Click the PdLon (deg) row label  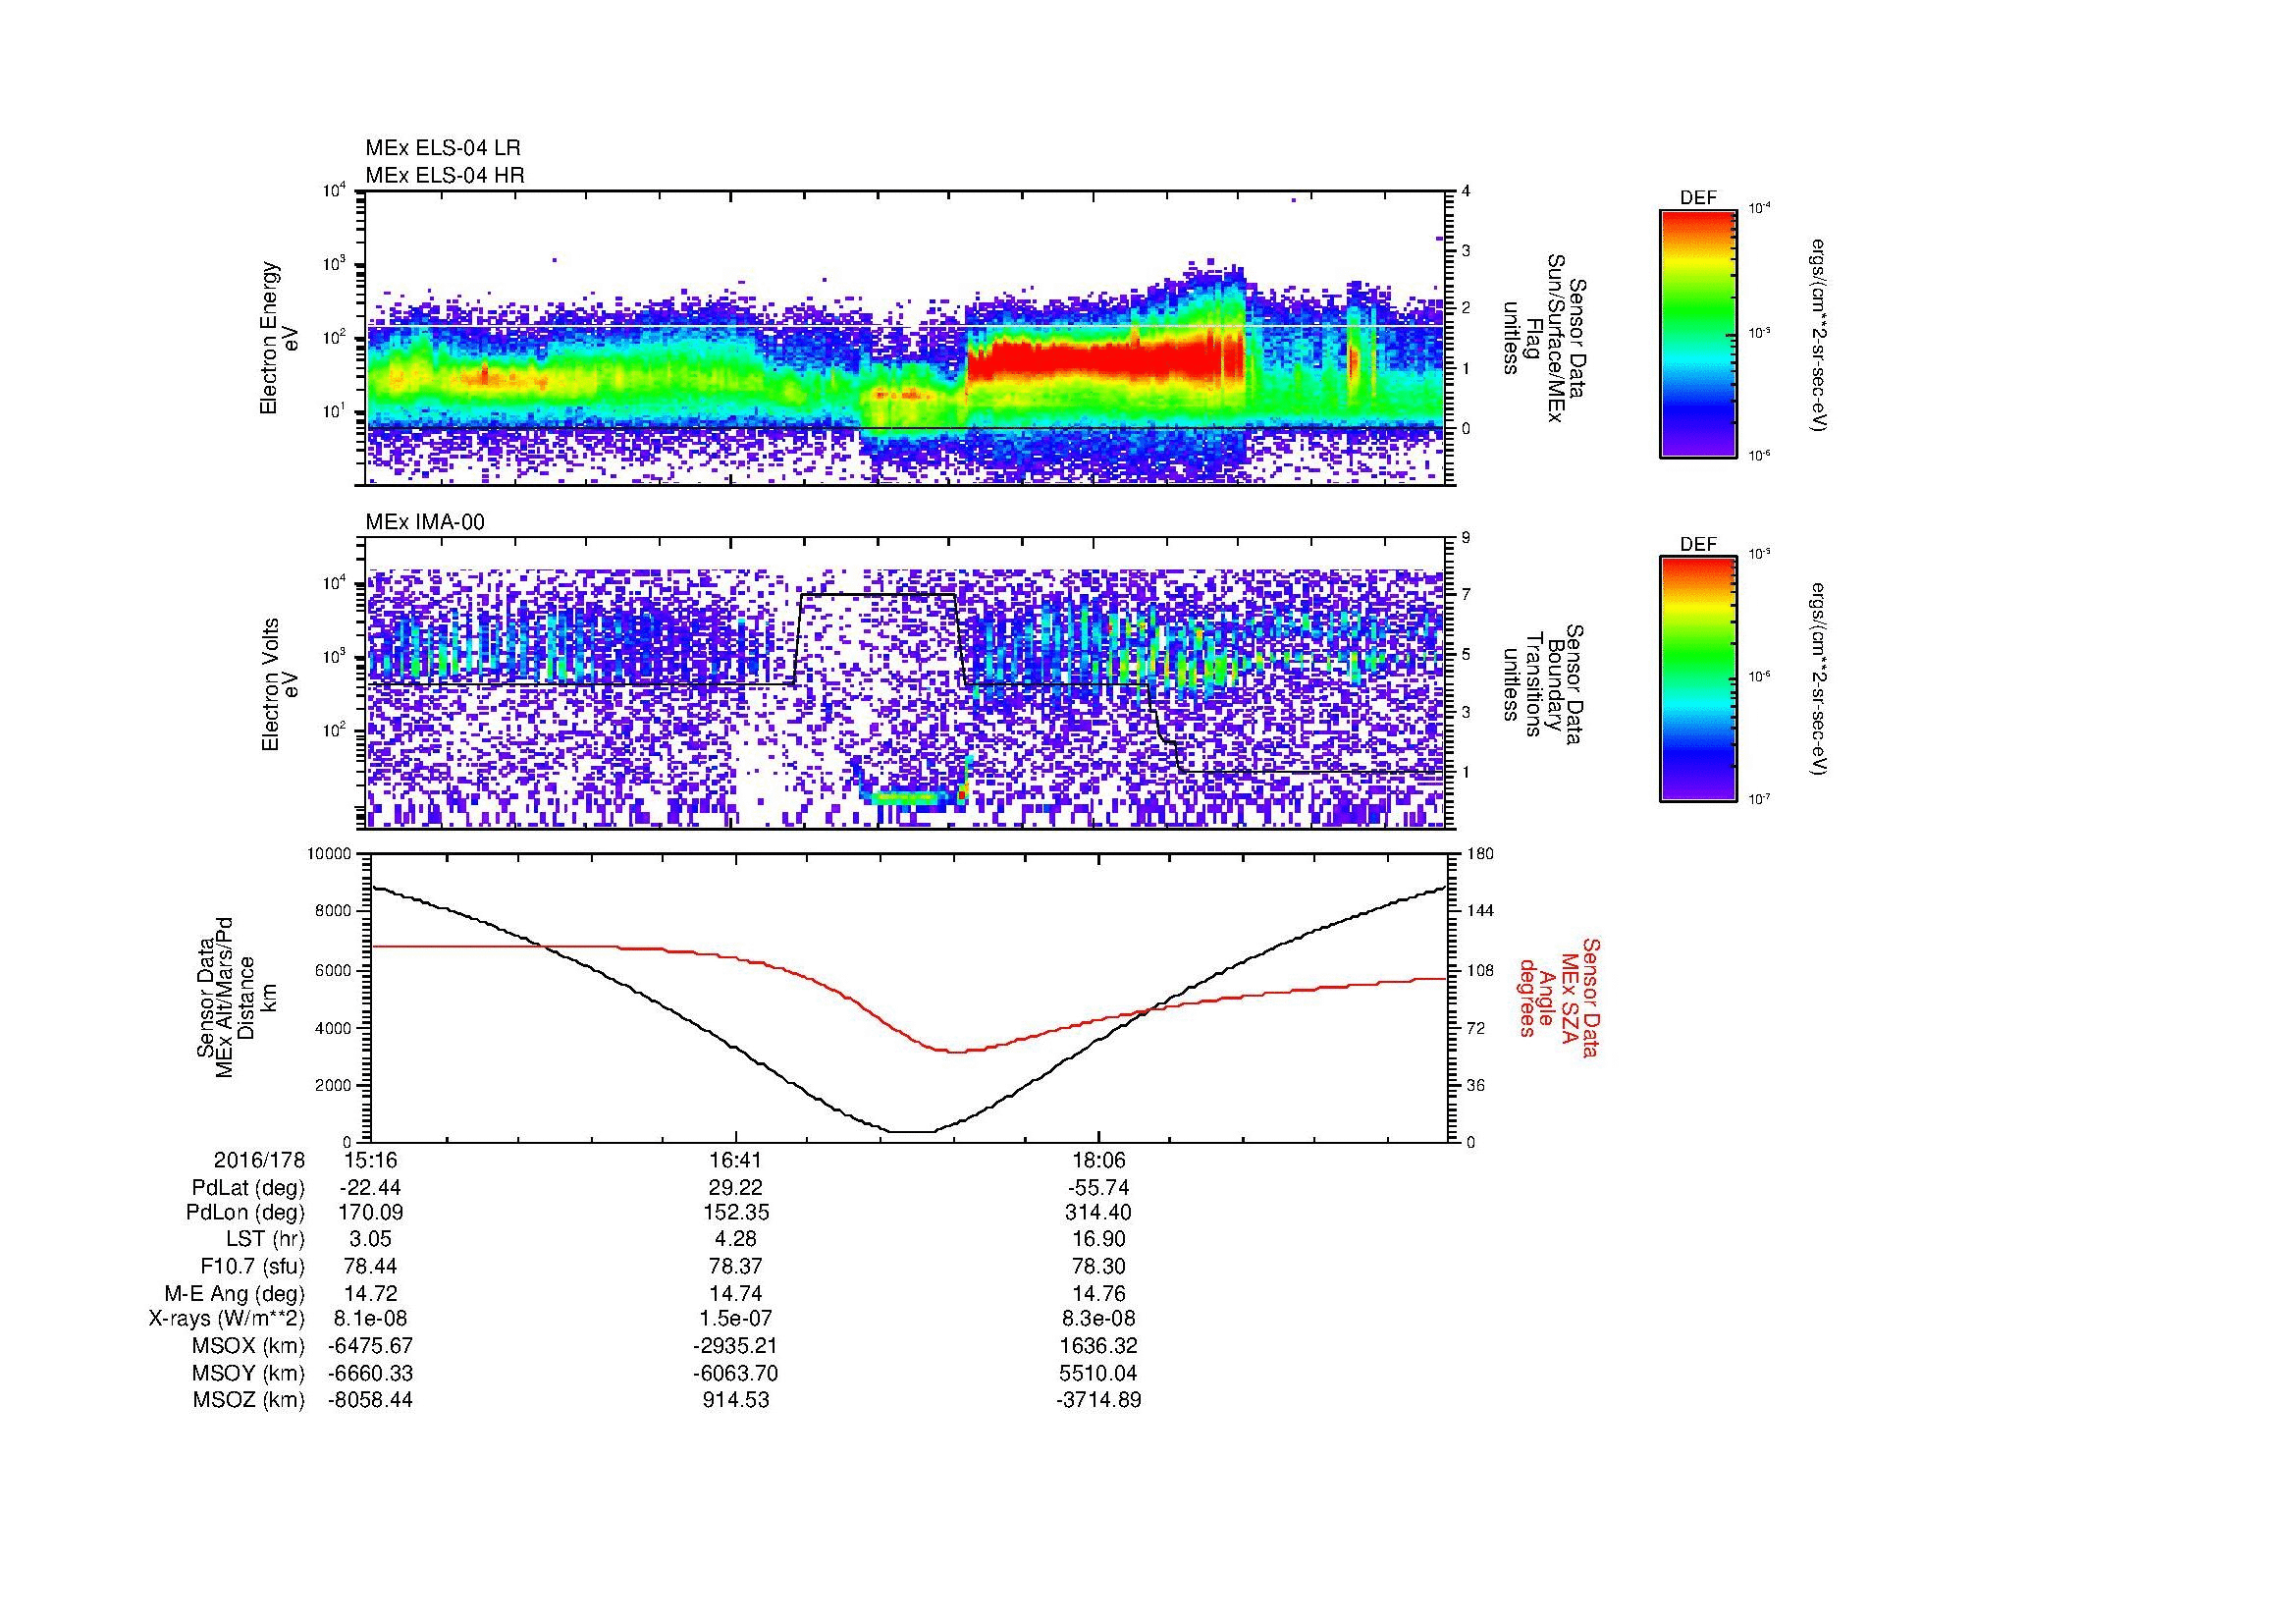click(245, 1213)
